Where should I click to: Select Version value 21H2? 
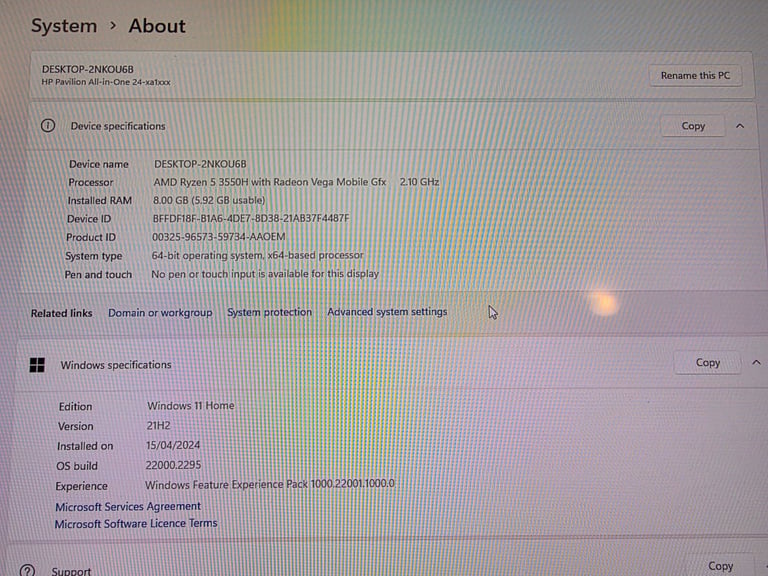[x=158, y=426]
